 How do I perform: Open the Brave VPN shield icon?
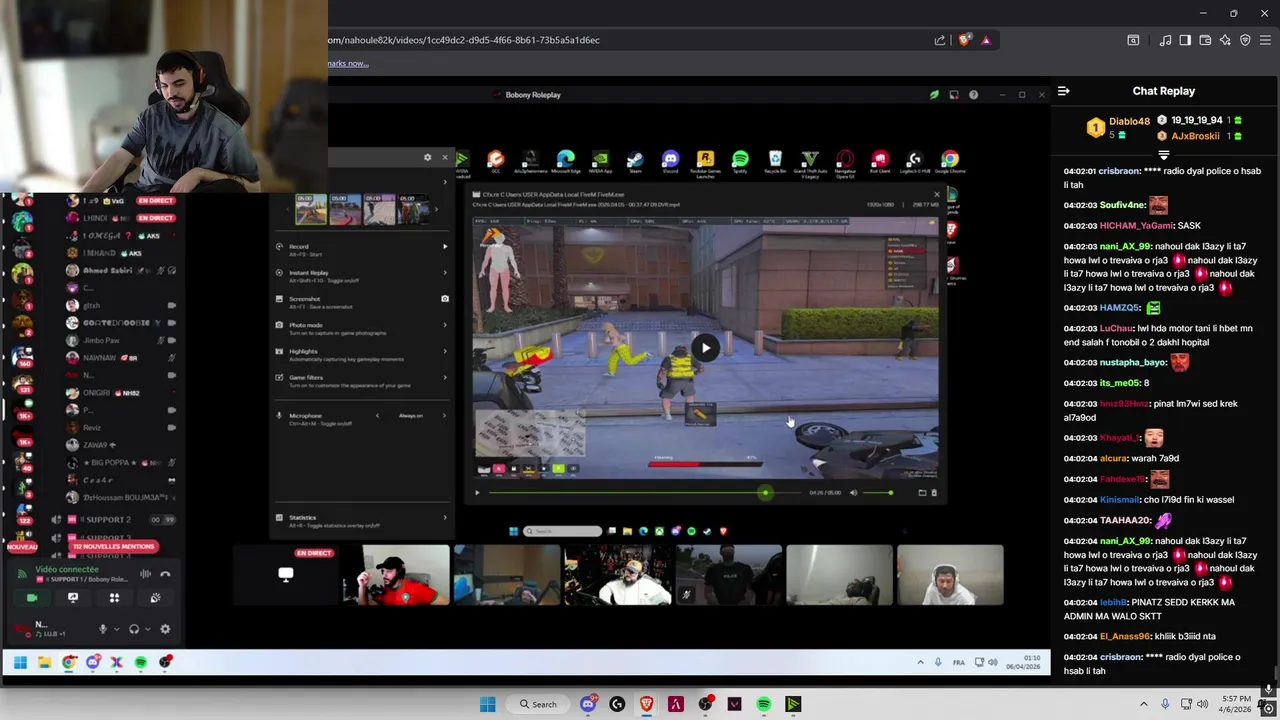coord(1245,40)
